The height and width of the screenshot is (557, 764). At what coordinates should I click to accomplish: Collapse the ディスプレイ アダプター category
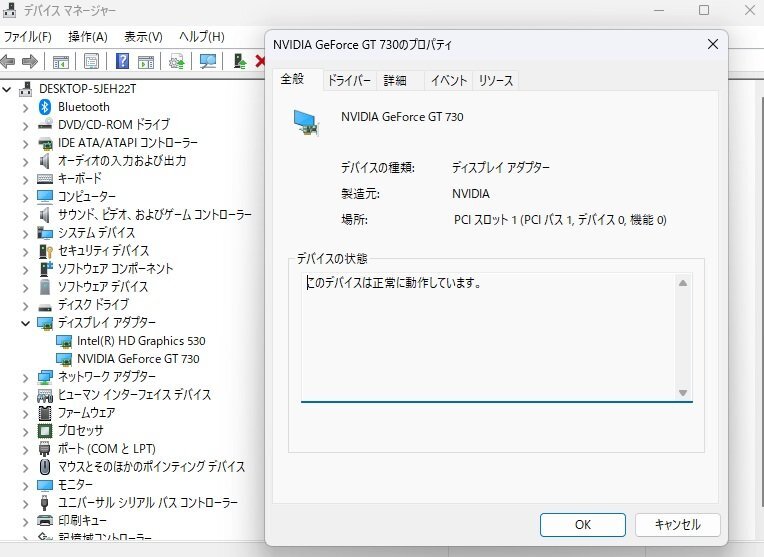click(x=25, y=323)
